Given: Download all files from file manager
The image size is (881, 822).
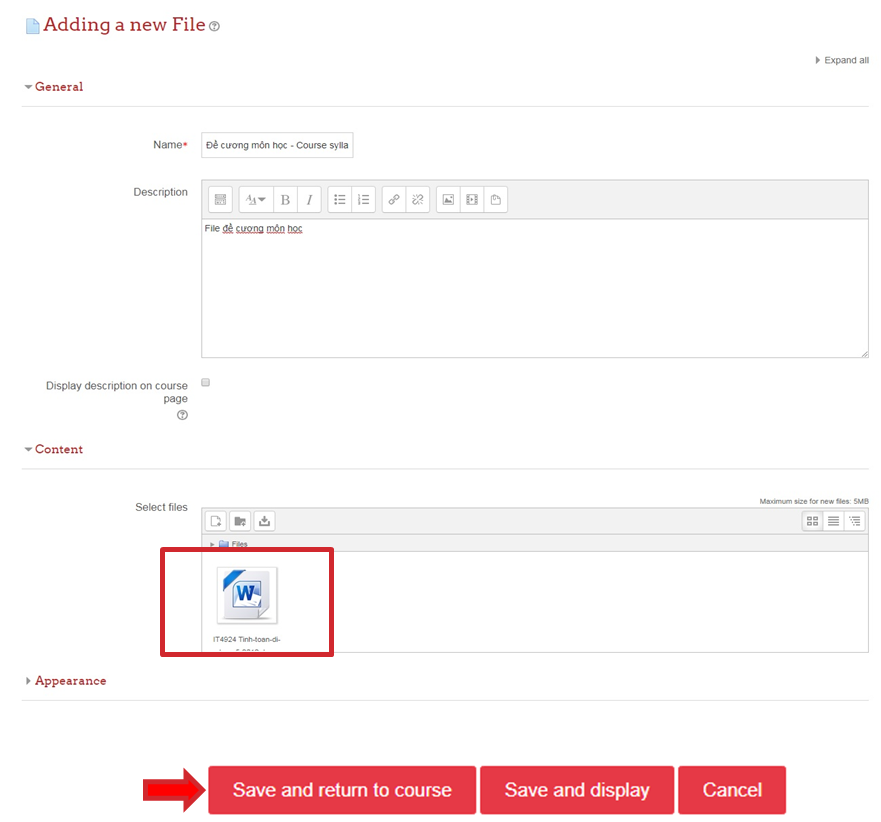Looking at the screenshot, I should pyautogui.click(x=264, y=521).
